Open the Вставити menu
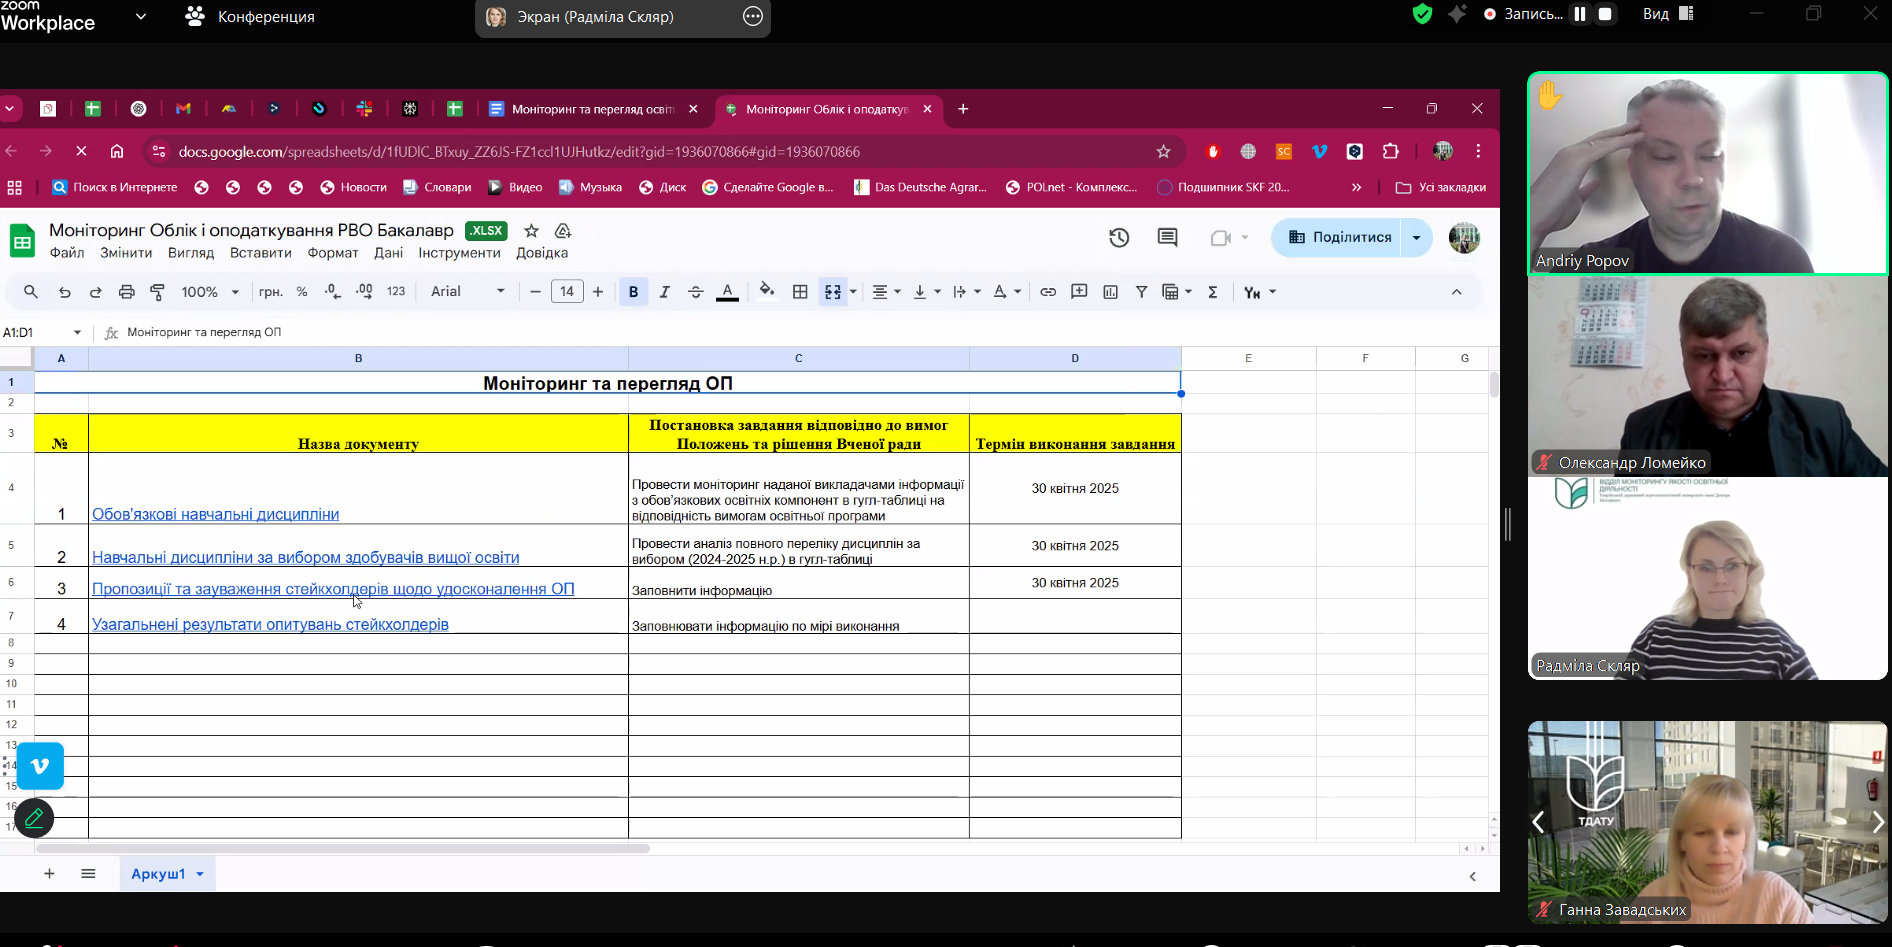 point(260,253)
